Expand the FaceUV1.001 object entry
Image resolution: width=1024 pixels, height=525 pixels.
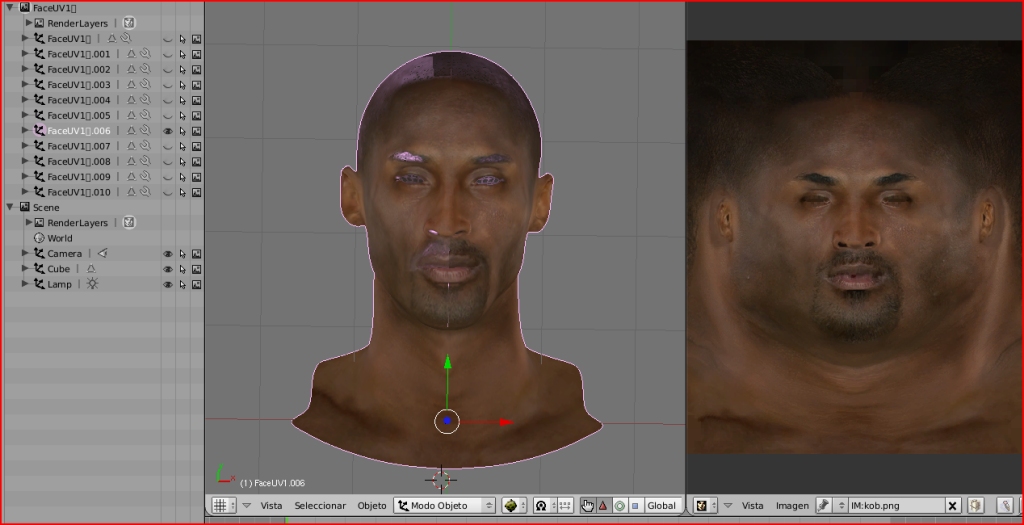coord(26,54)
